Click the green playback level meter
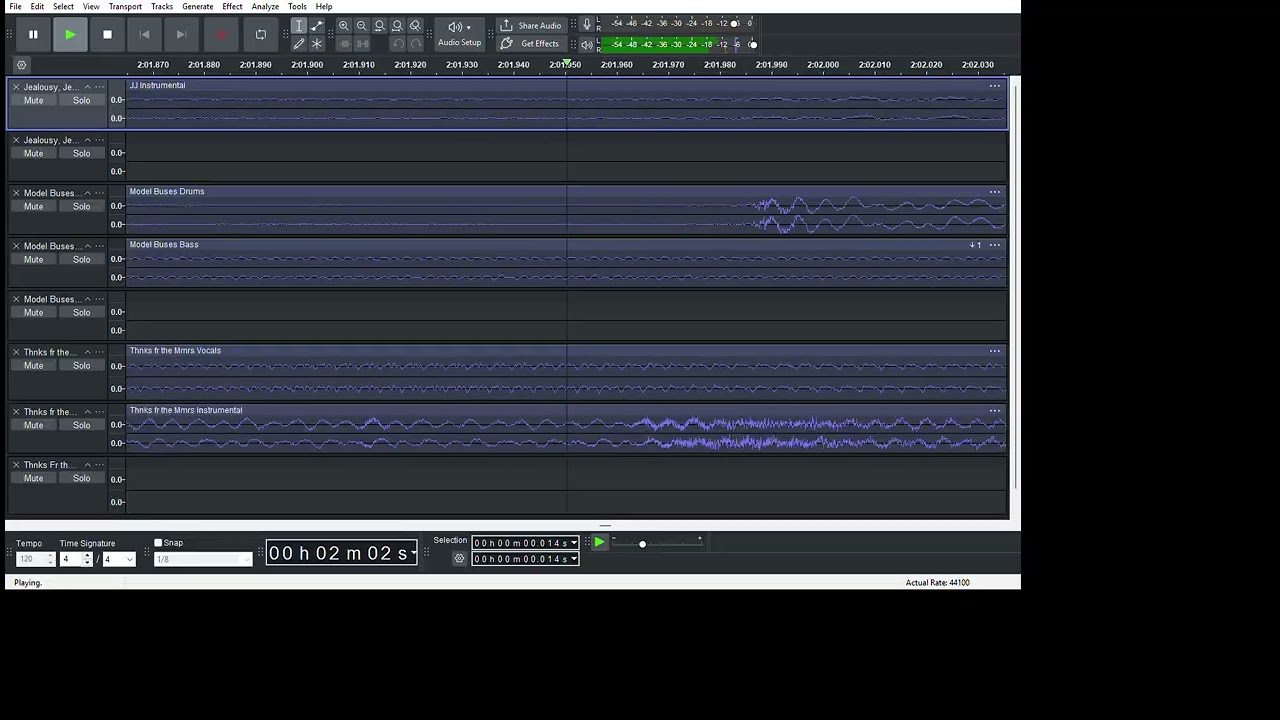The height and width of the screenshot is (720, 1280). tap(679, 44)
